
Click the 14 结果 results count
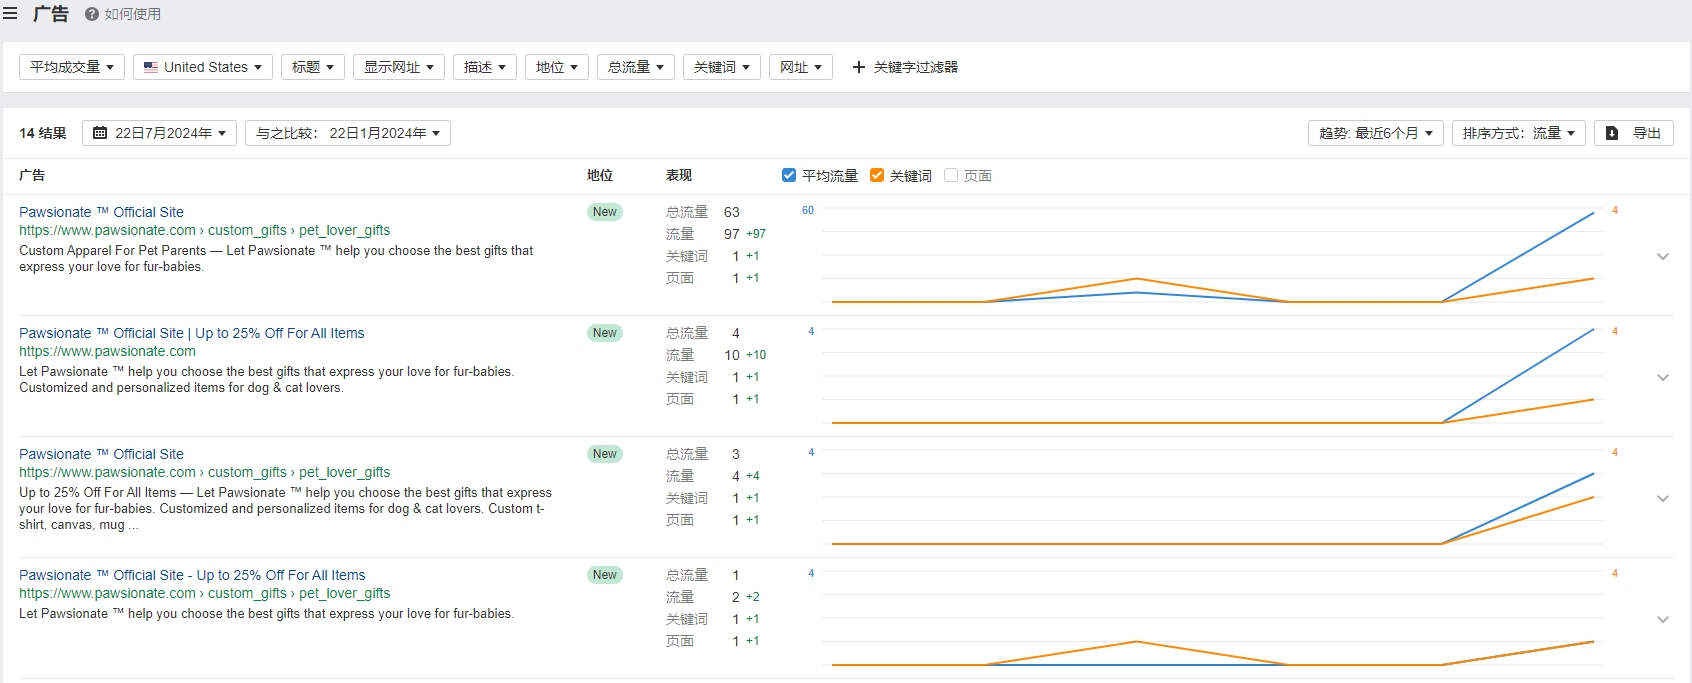pos(43,133)
